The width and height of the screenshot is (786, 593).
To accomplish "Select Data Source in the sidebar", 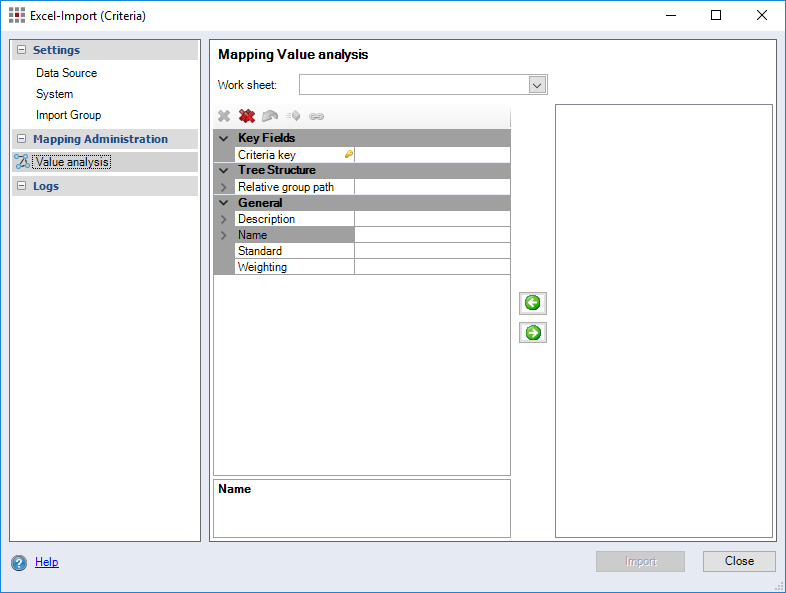I will pos(66,73).
